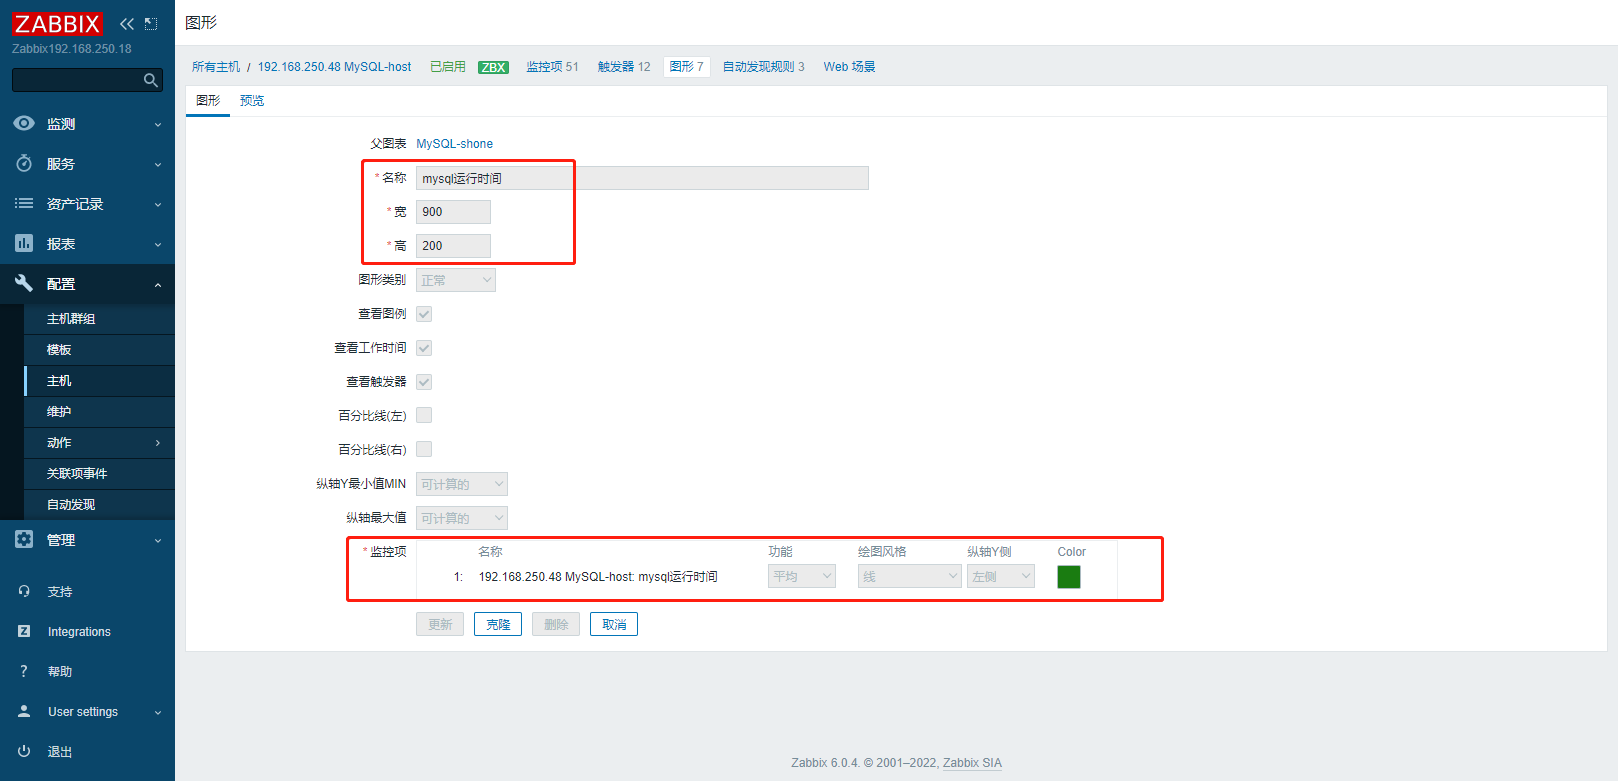Open the 绘图风格 线 dropdown
1618x781 pixels.
[x=910, y=576]
